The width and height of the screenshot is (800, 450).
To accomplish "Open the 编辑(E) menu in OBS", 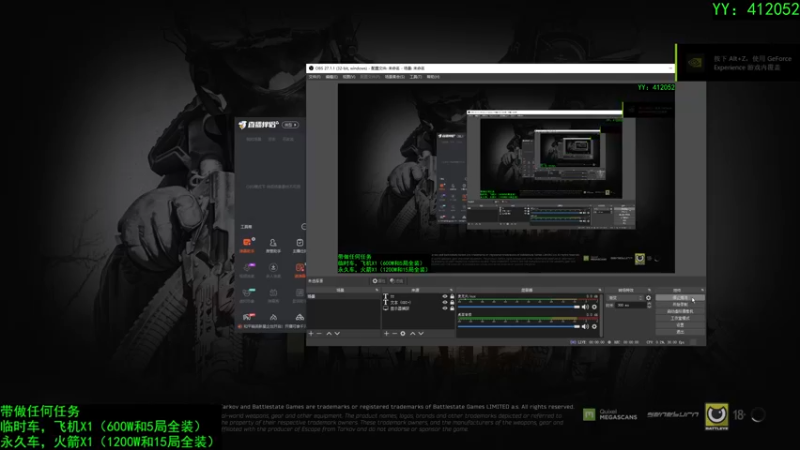I will coord(332,77).
